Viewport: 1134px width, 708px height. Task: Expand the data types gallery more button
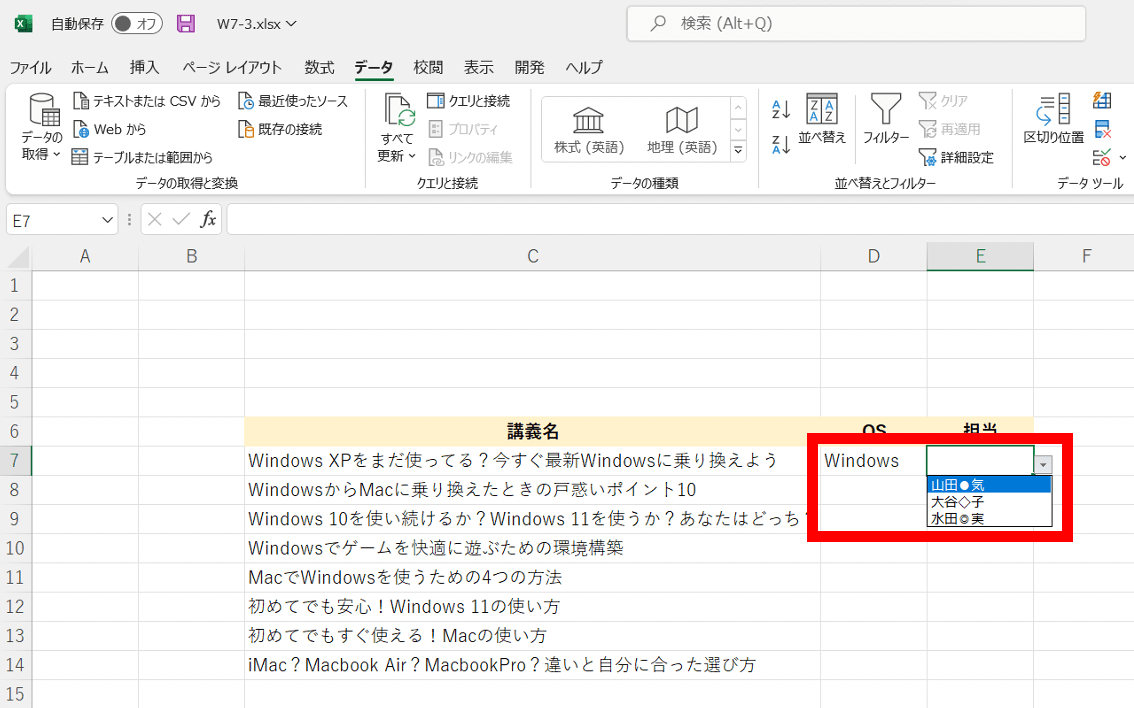pyautogui.click(x=738, y=150)
